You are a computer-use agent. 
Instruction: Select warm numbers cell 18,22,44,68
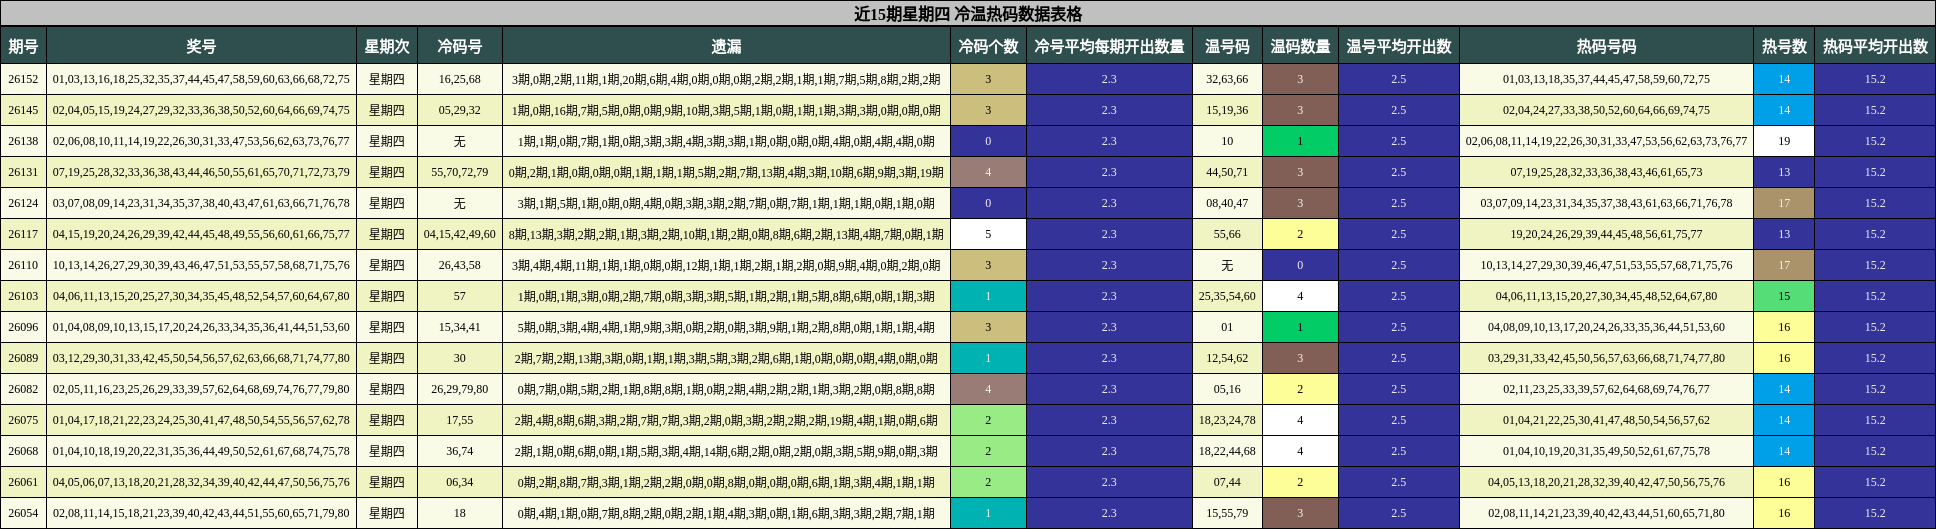(1227, 451)
